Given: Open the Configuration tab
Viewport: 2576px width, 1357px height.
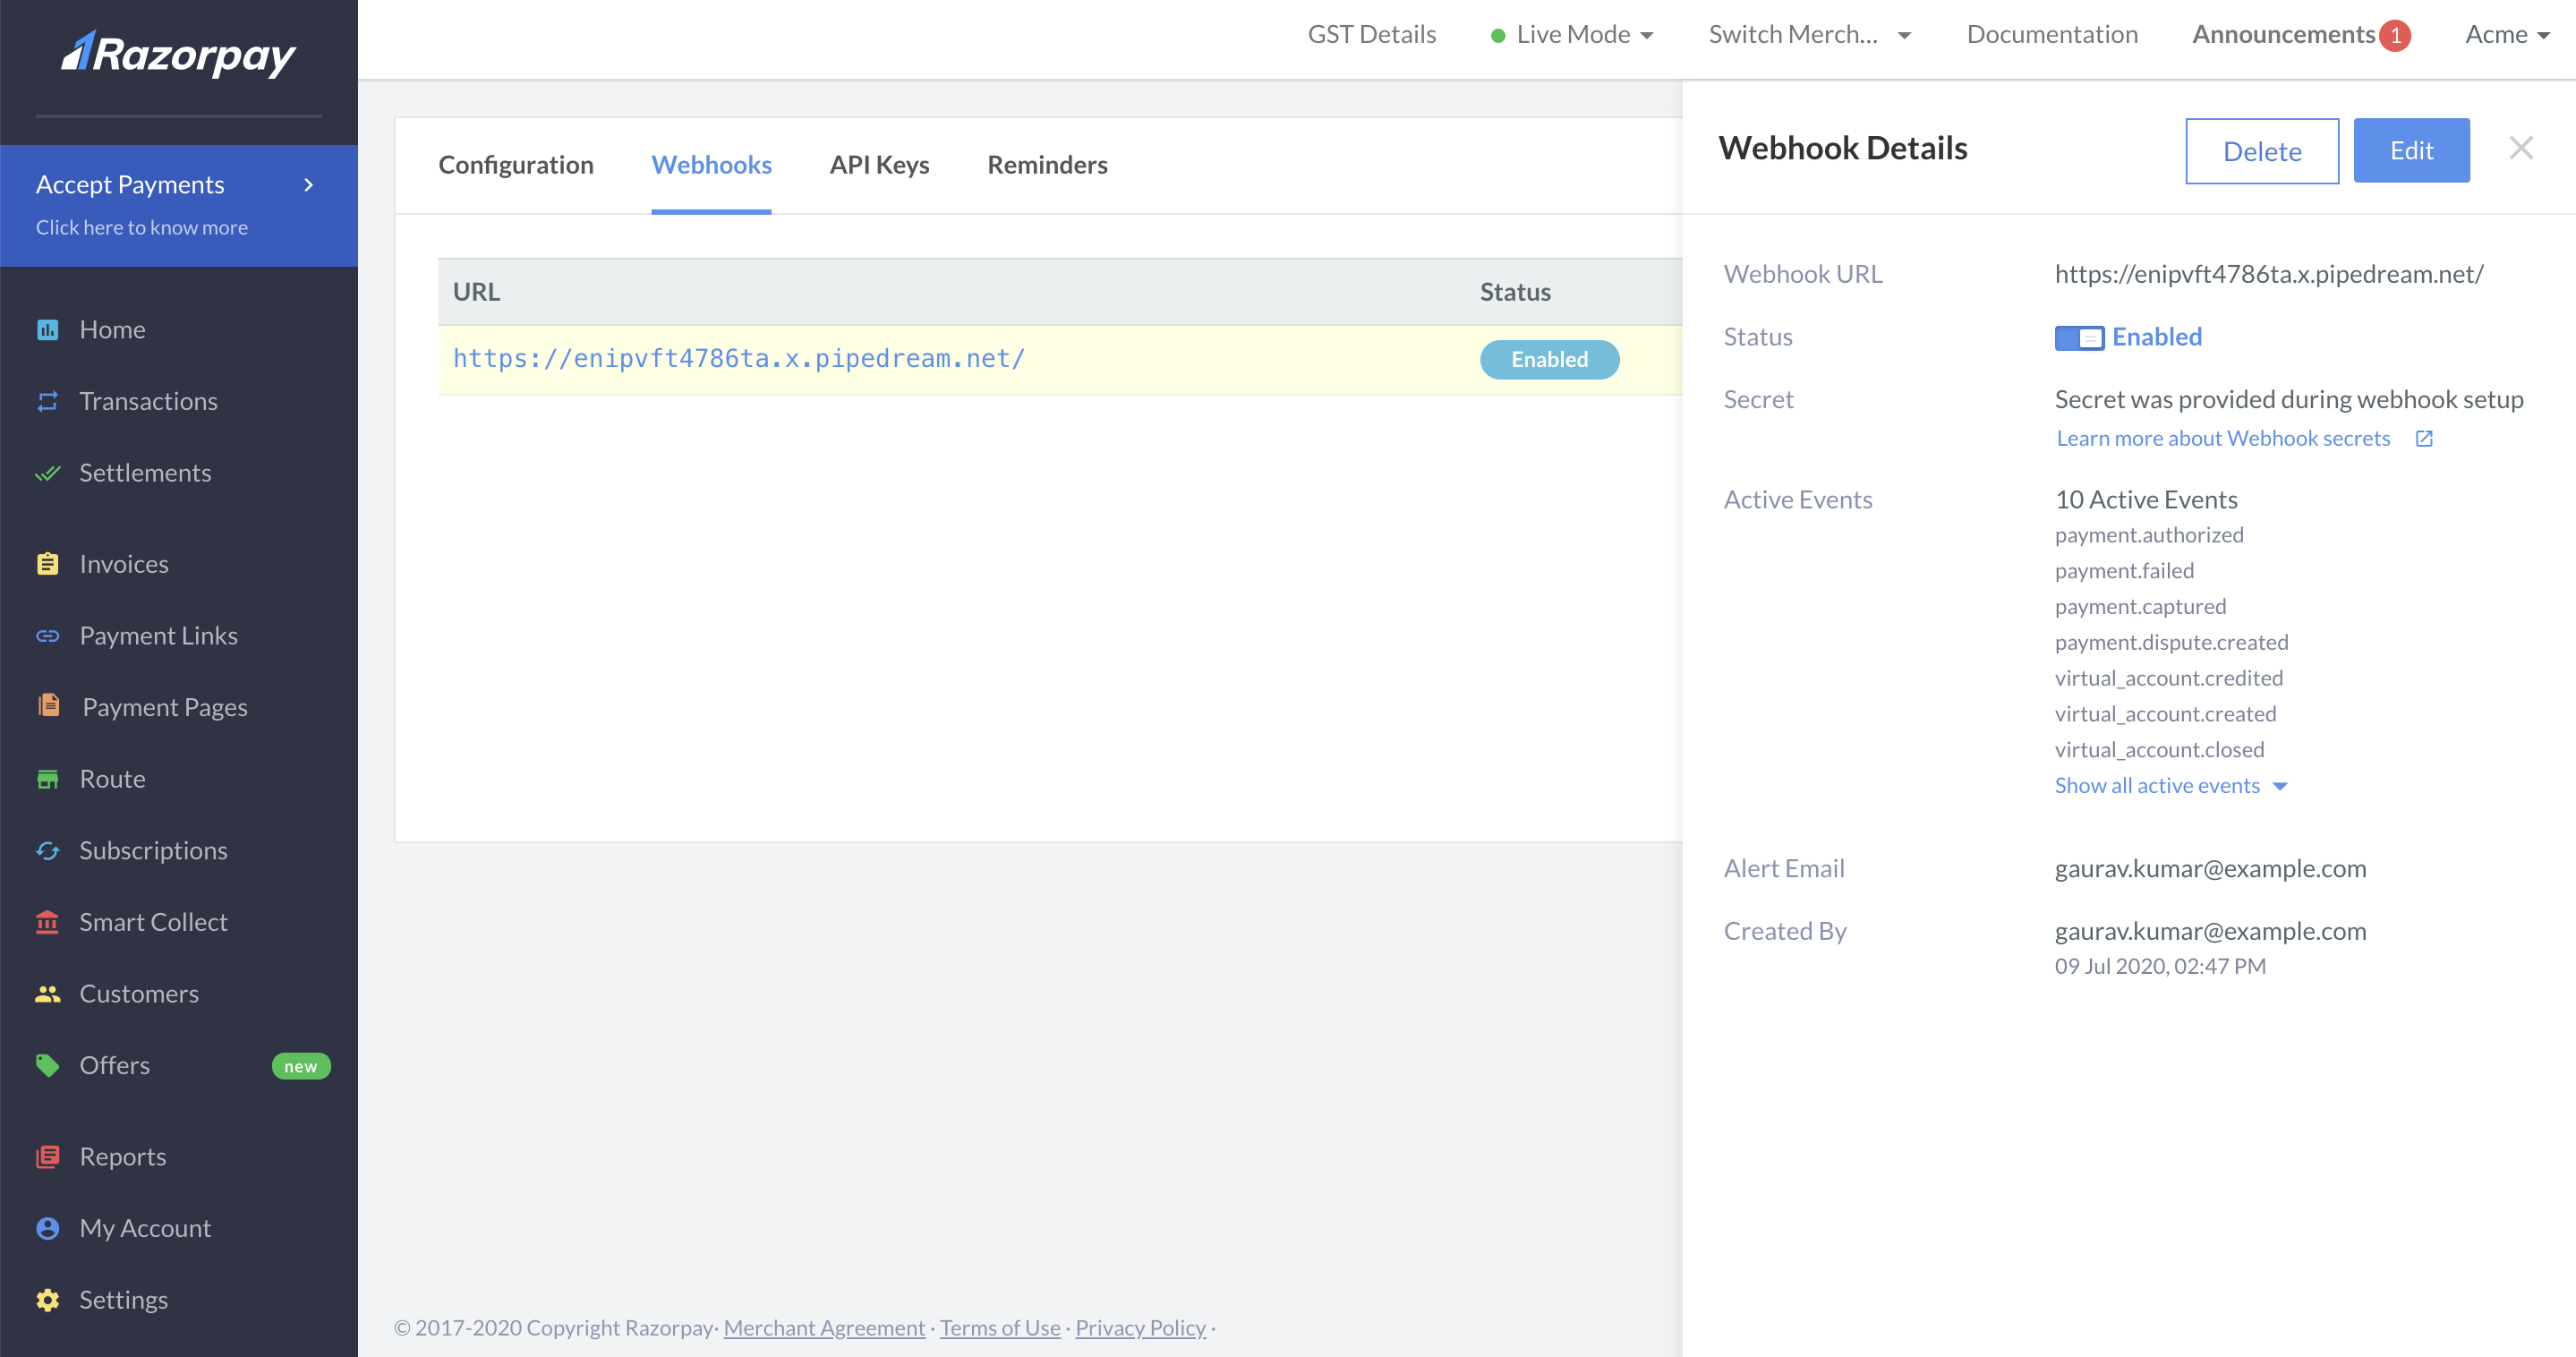Looking at the screenshot, I should coord(516,164).
